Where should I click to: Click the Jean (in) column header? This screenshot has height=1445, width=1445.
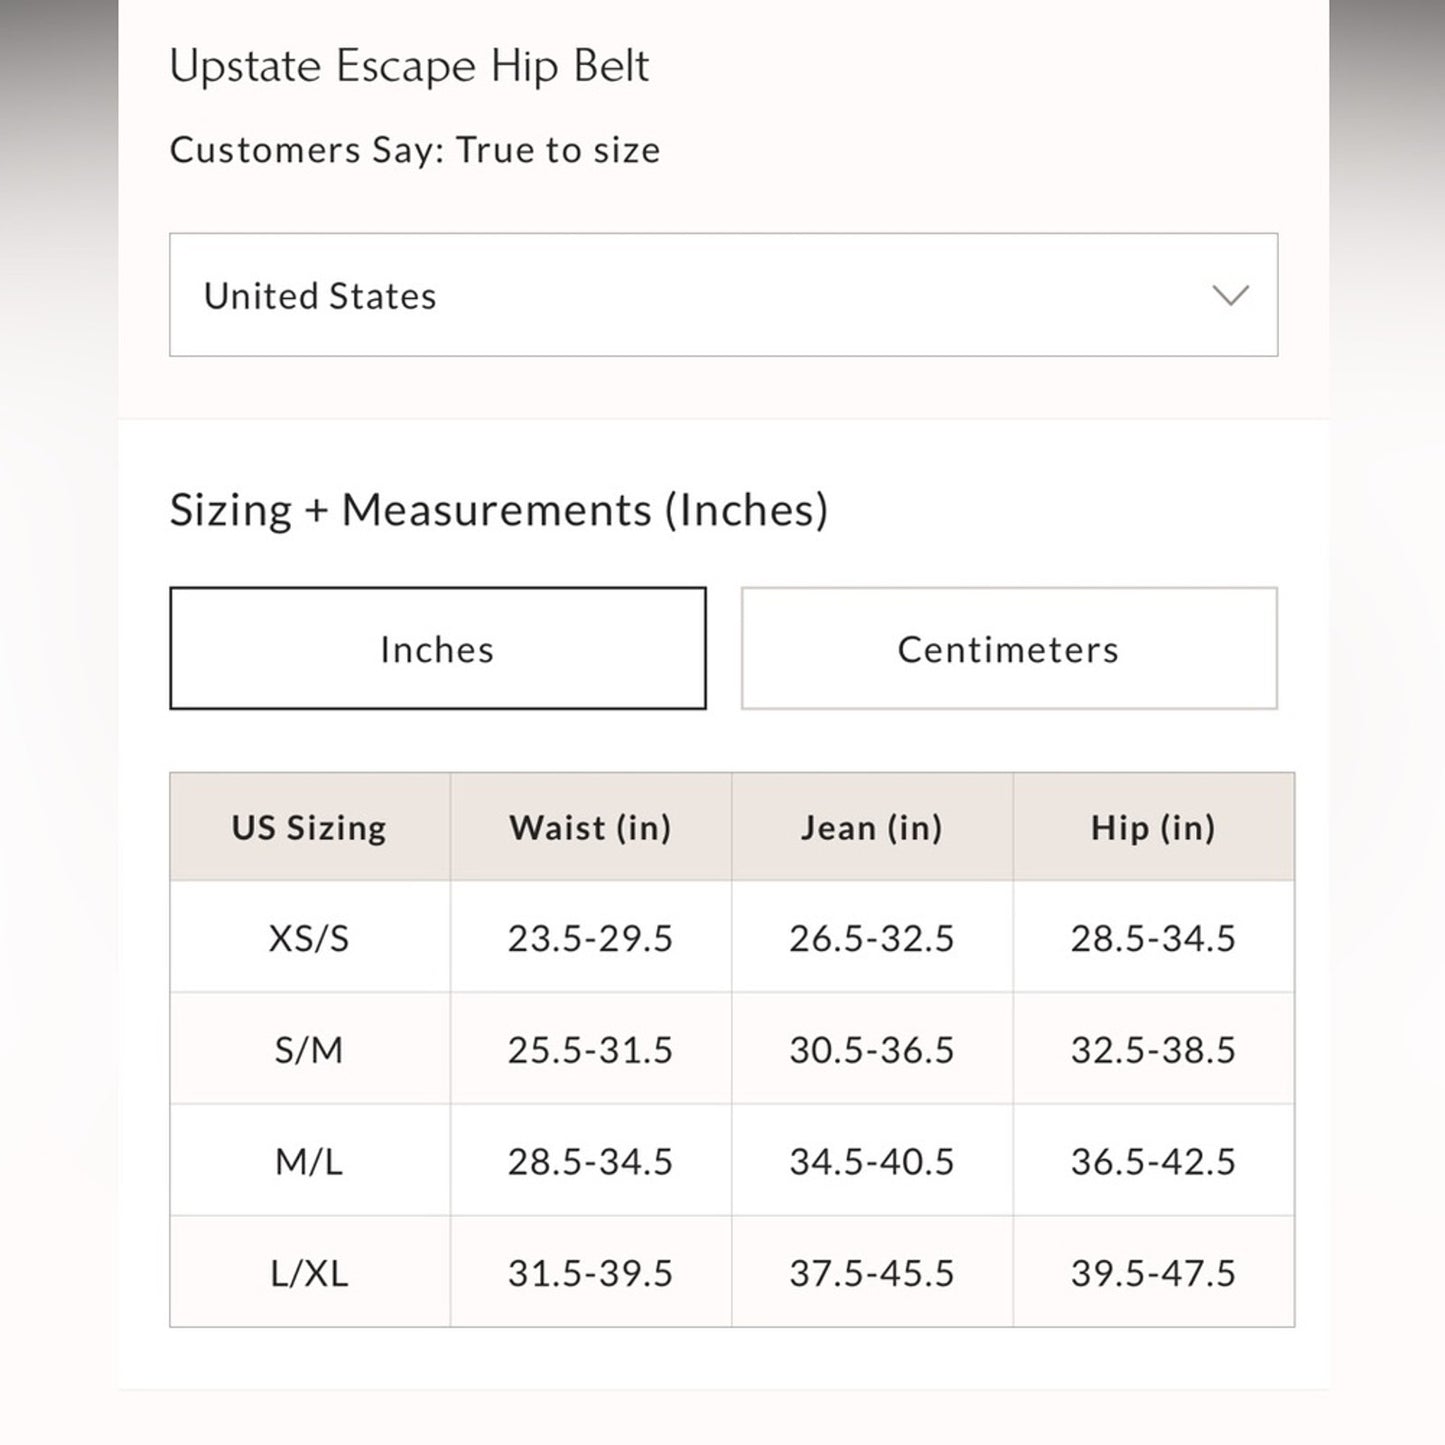(x=871, y=827)
